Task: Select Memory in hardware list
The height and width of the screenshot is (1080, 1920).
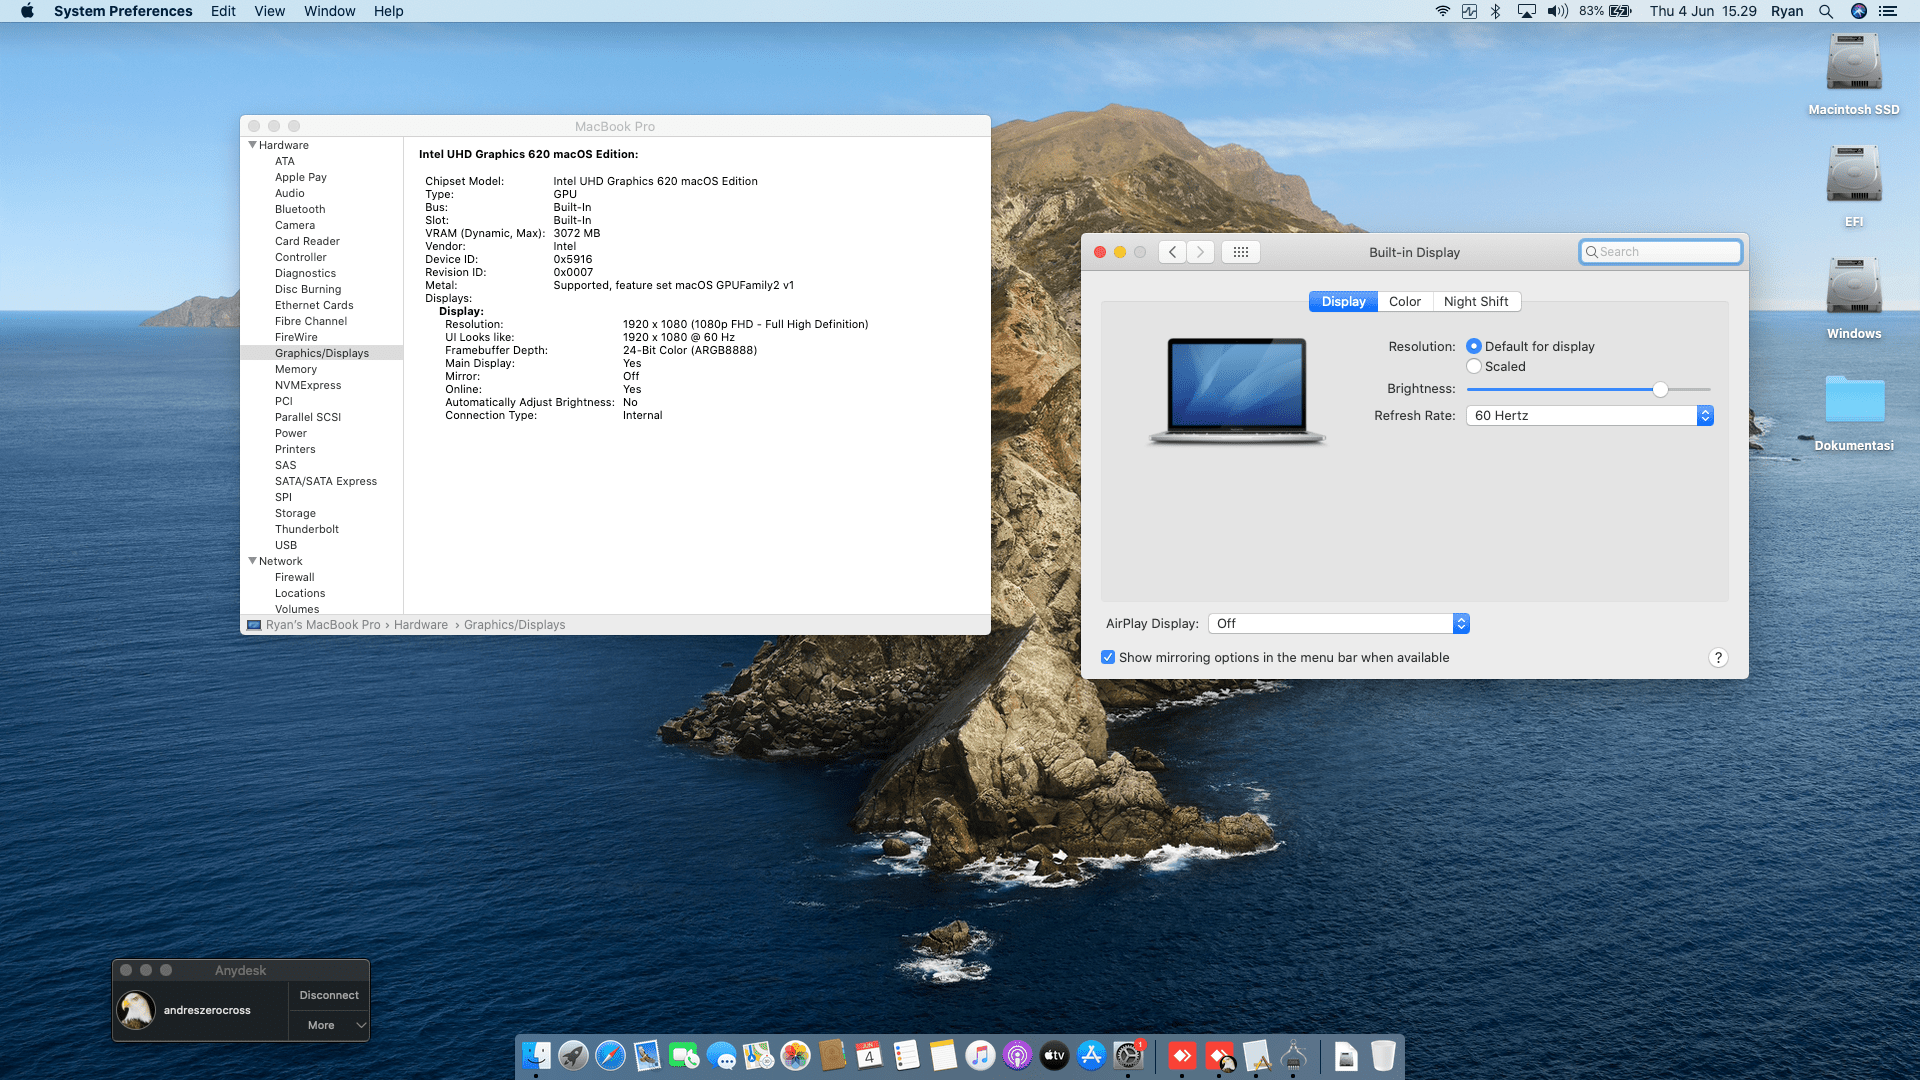Action: (x=296, y=369)
